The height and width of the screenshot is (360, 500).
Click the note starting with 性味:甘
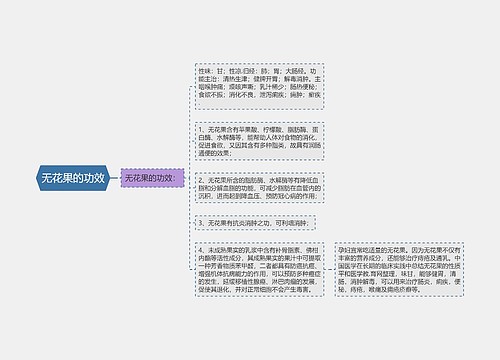coord(259,86)
